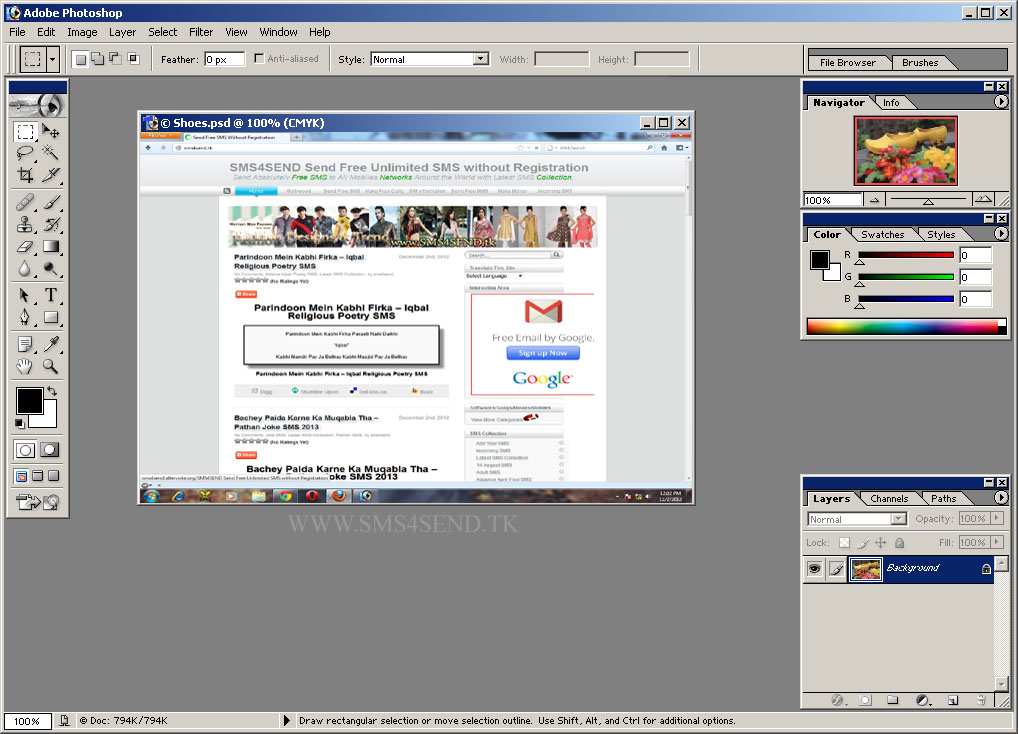1018x734 pixels.
Task: Hide the Background layer with eye icon
Action: tap(814, 569)
